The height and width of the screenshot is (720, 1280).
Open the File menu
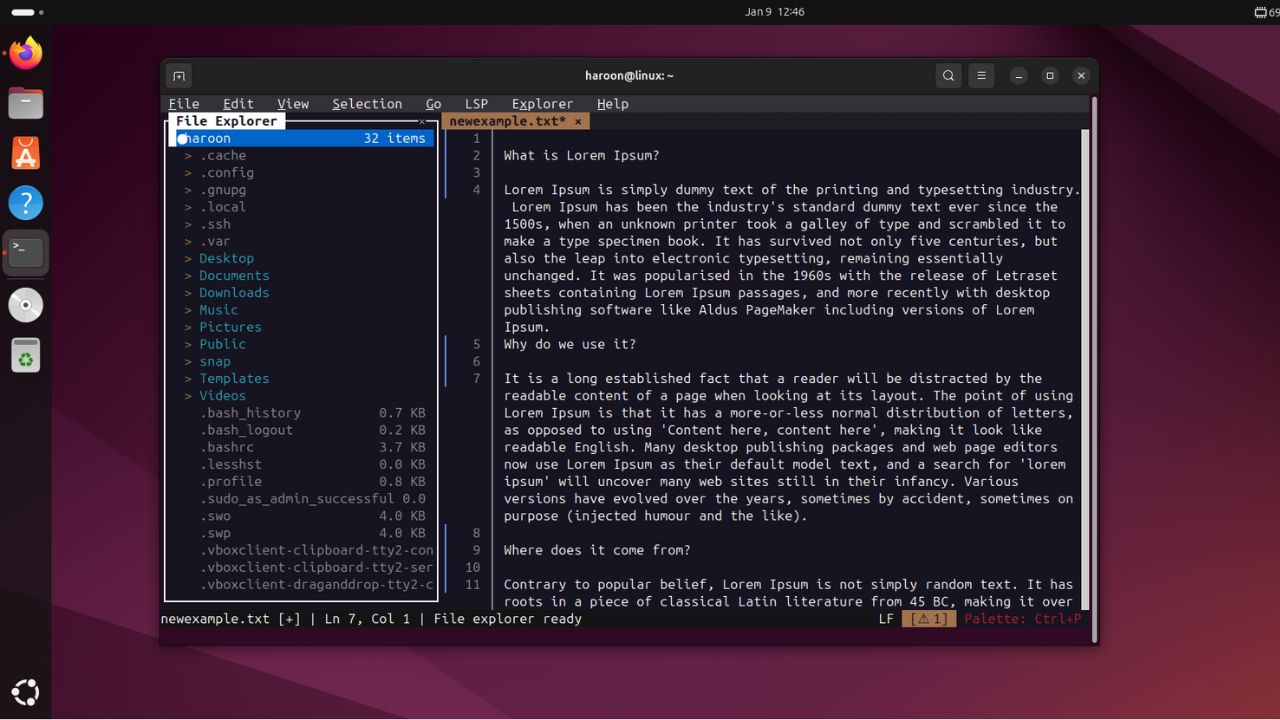click(x=184, y=103)
